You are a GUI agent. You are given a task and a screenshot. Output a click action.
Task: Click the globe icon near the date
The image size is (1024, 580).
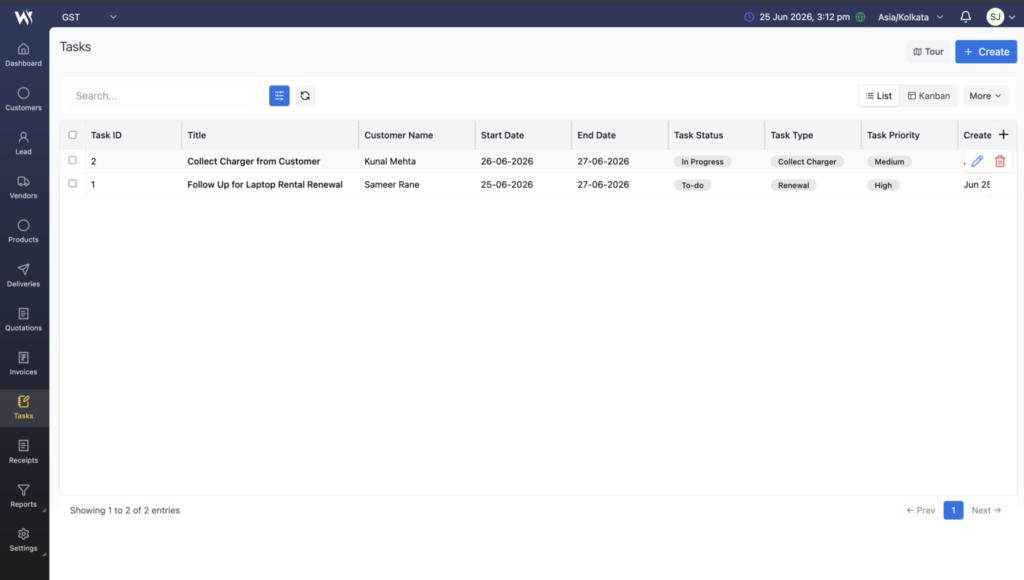point(860,17)
